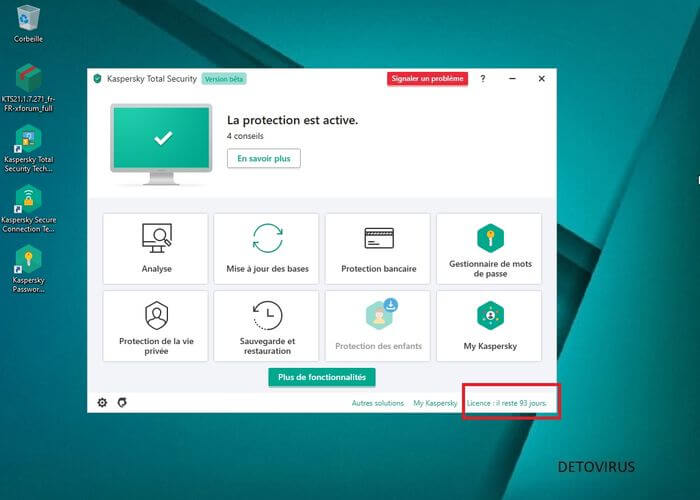Image resolution: width=700 pixels, height=500 pixels.
Task: Open the Kaspersky Password Manager desktop shortcut
Action: click(28, 269)
